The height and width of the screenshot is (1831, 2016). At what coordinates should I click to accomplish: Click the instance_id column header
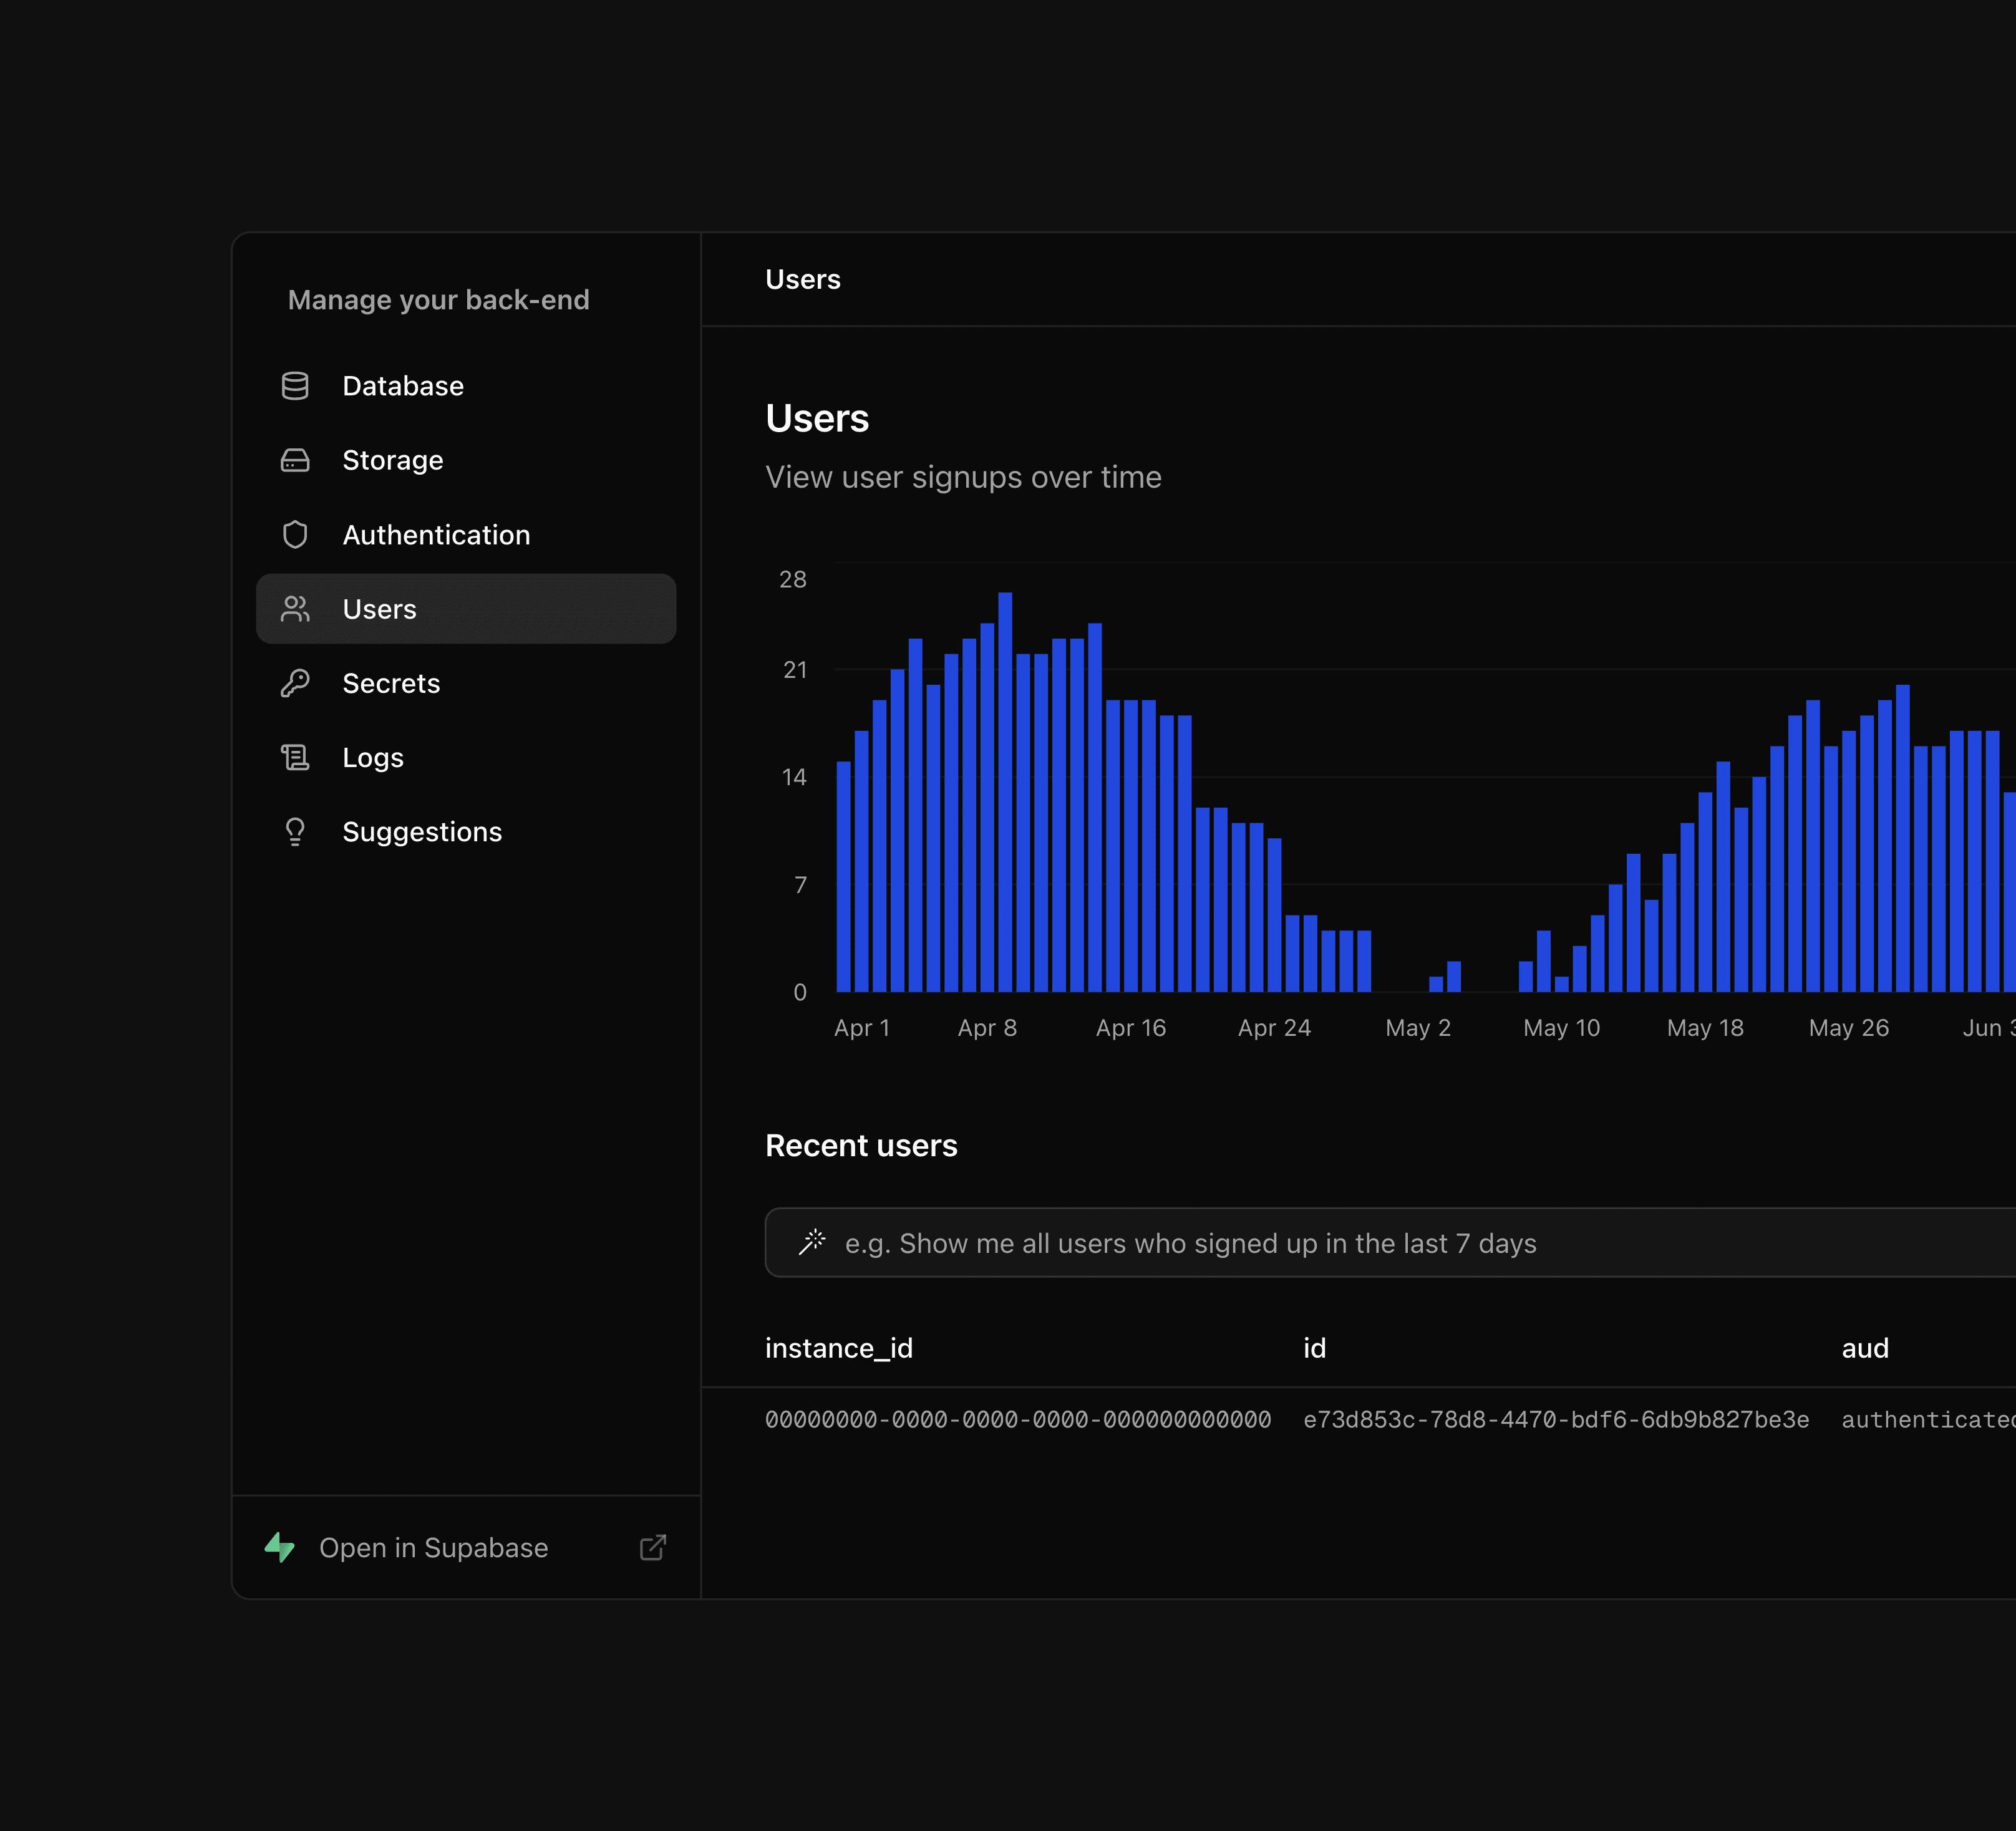click(839, 1348)
